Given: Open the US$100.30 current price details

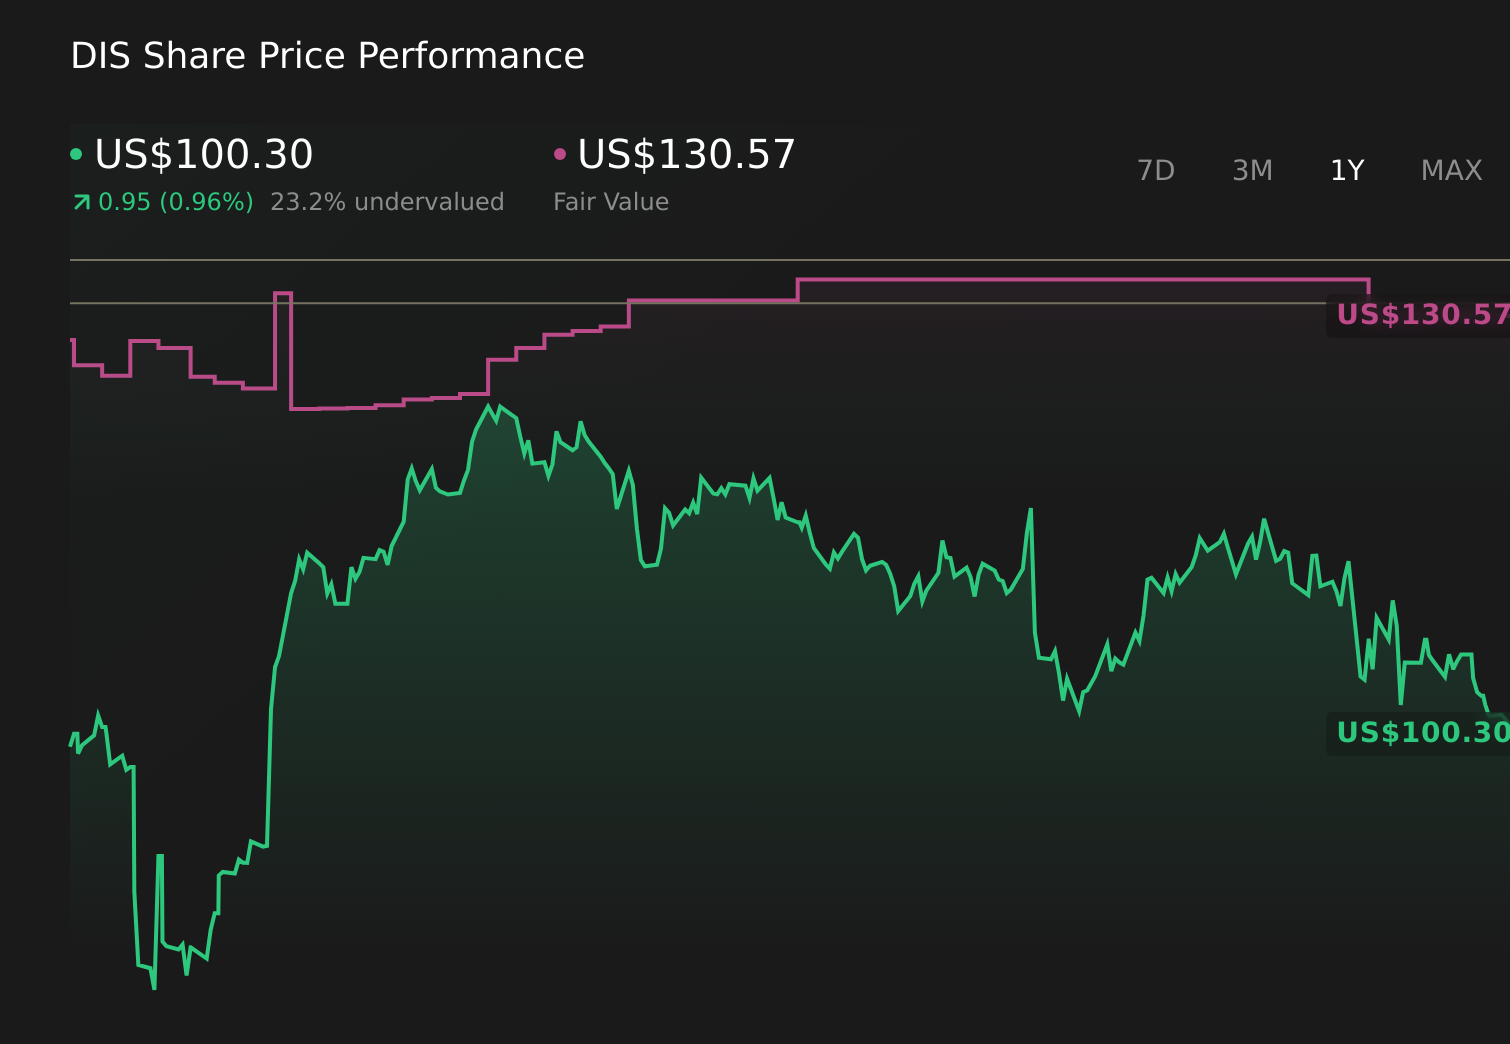Looking at the screenshot, I should coord(204,154).
